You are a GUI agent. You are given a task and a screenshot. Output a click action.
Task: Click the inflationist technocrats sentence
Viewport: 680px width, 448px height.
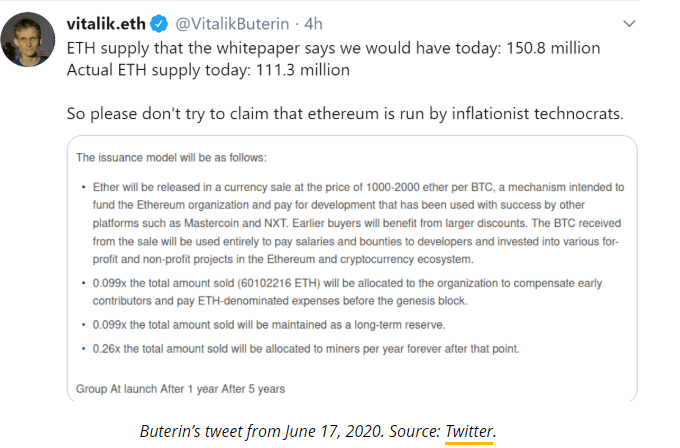[345, 114]
